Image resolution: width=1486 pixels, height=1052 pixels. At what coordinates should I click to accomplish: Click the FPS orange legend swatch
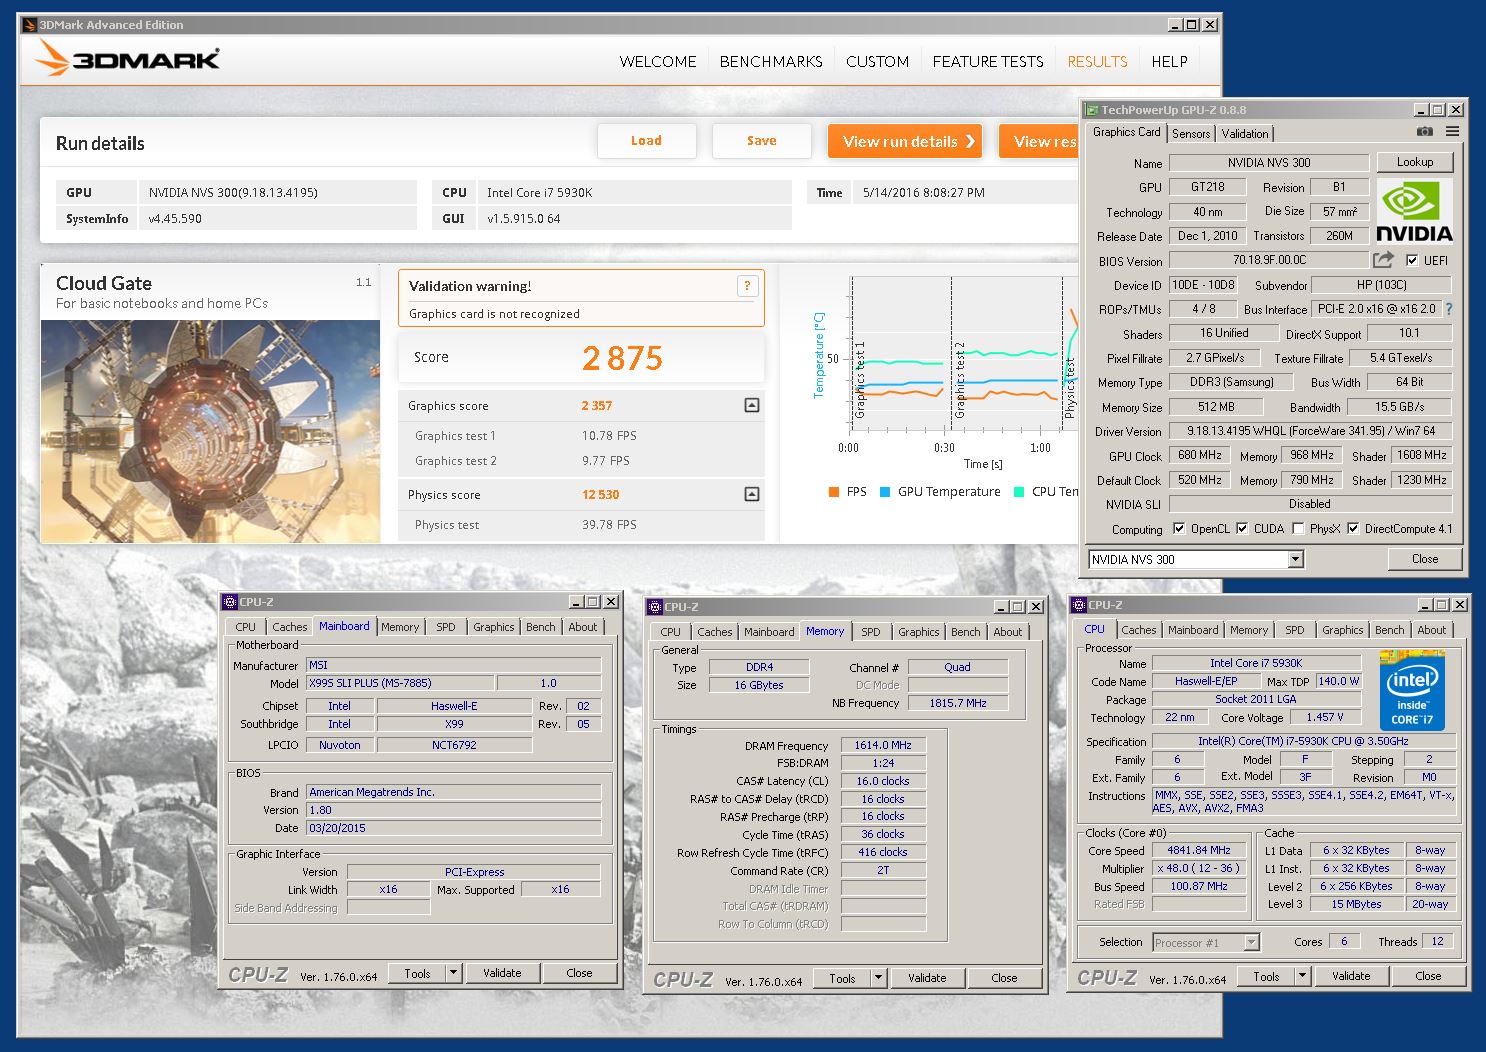pos(834,492)
